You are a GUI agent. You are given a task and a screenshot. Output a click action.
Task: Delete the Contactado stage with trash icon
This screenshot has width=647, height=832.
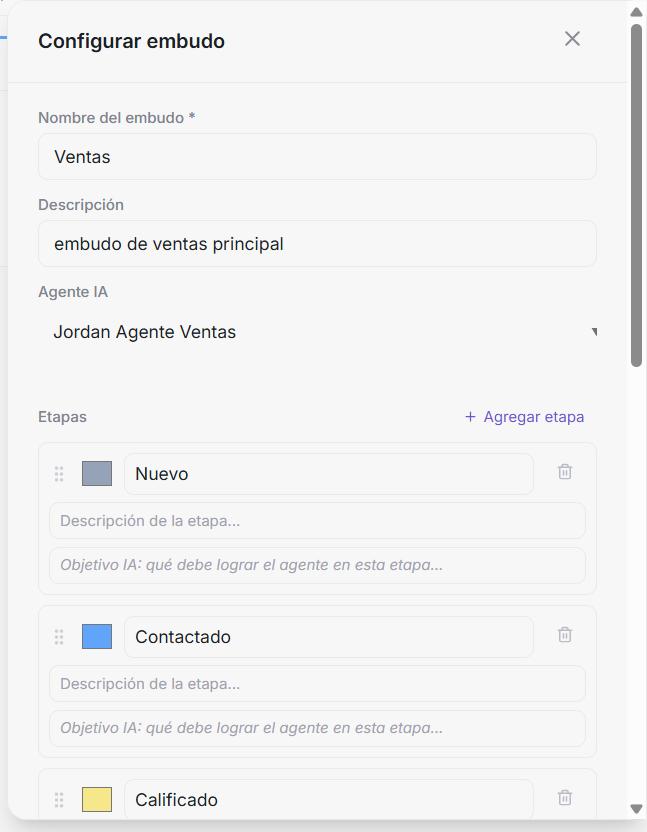click(x=565, y=635)
